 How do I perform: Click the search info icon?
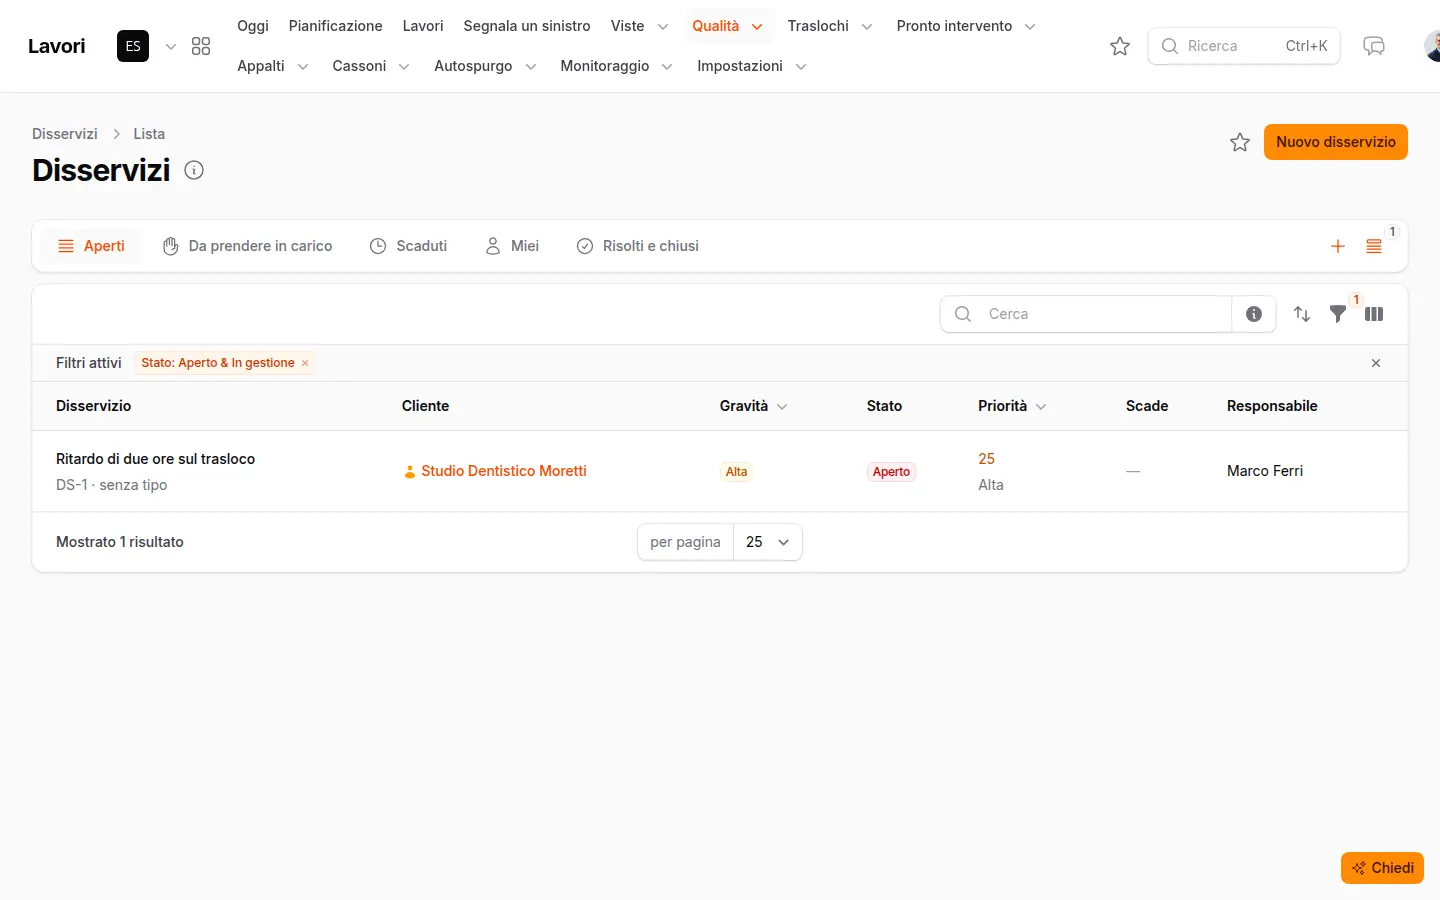tap(1254, 314)
